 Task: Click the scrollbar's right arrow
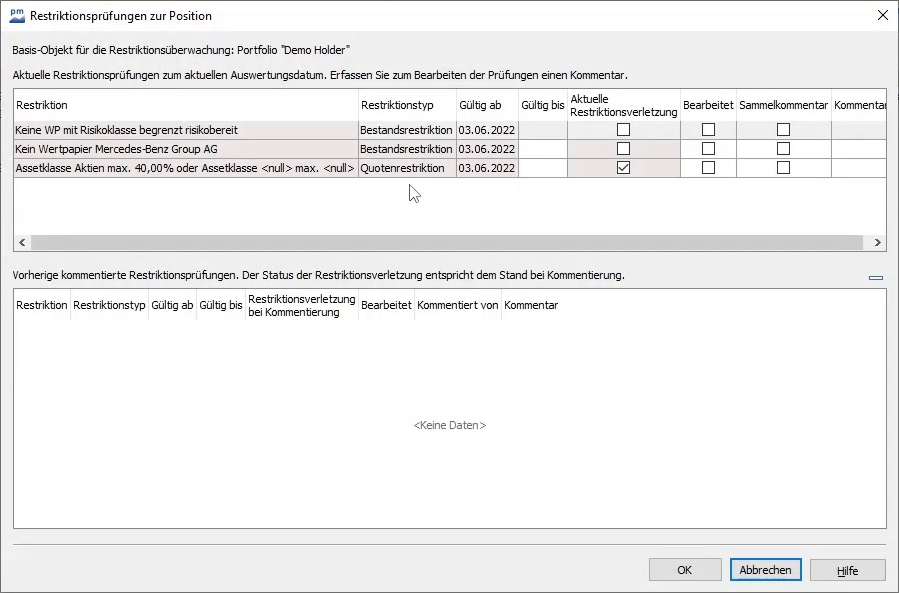877,243
